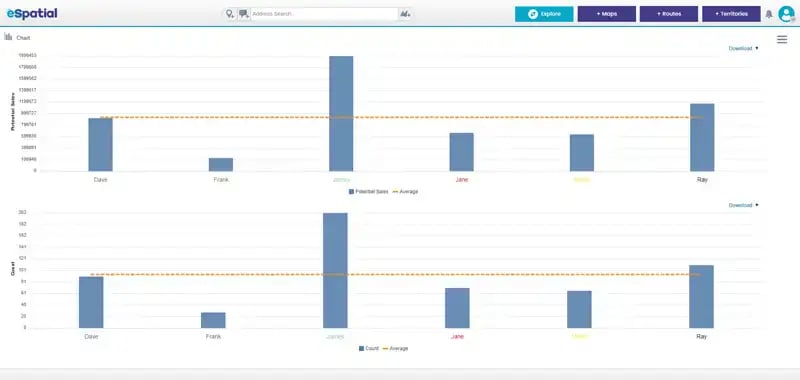
Task: Toggle Average legend entry in top chart
Action: [406, 192]
